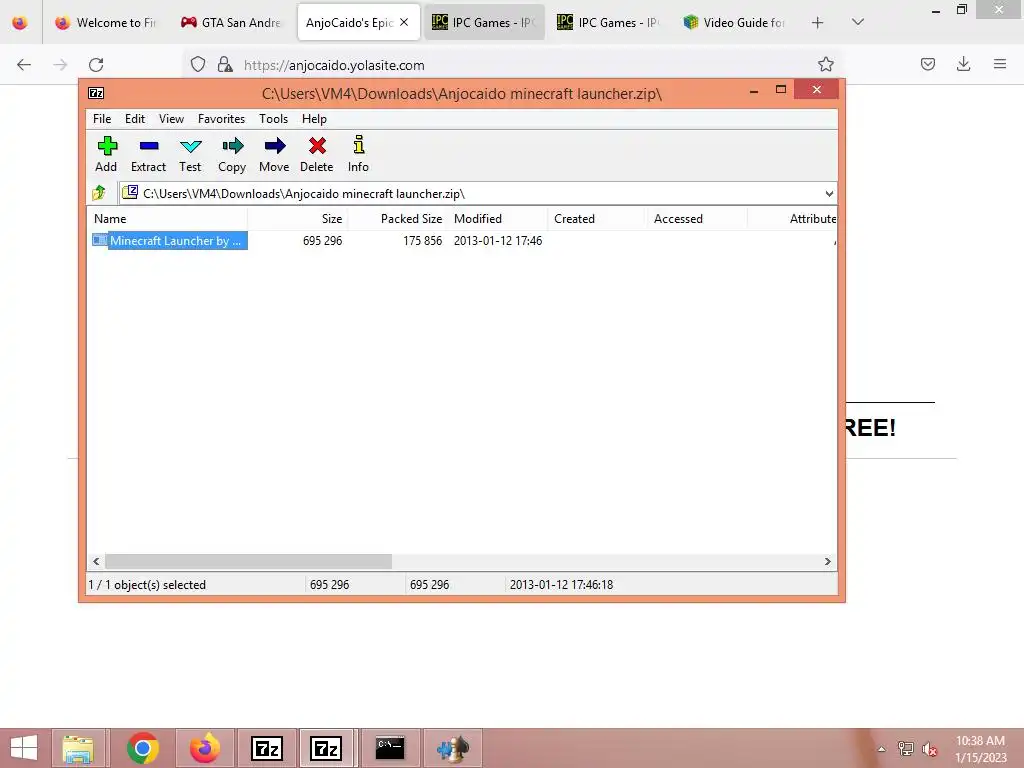Sort by the Name column header
Screen dimensions: 1024x768
(x=167, y=219)
